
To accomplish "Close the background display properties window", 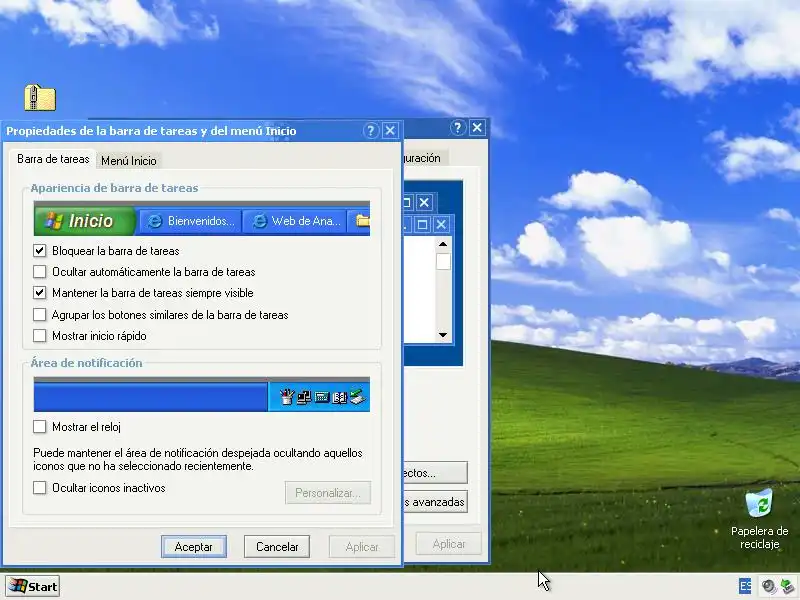I will point(477,128).
